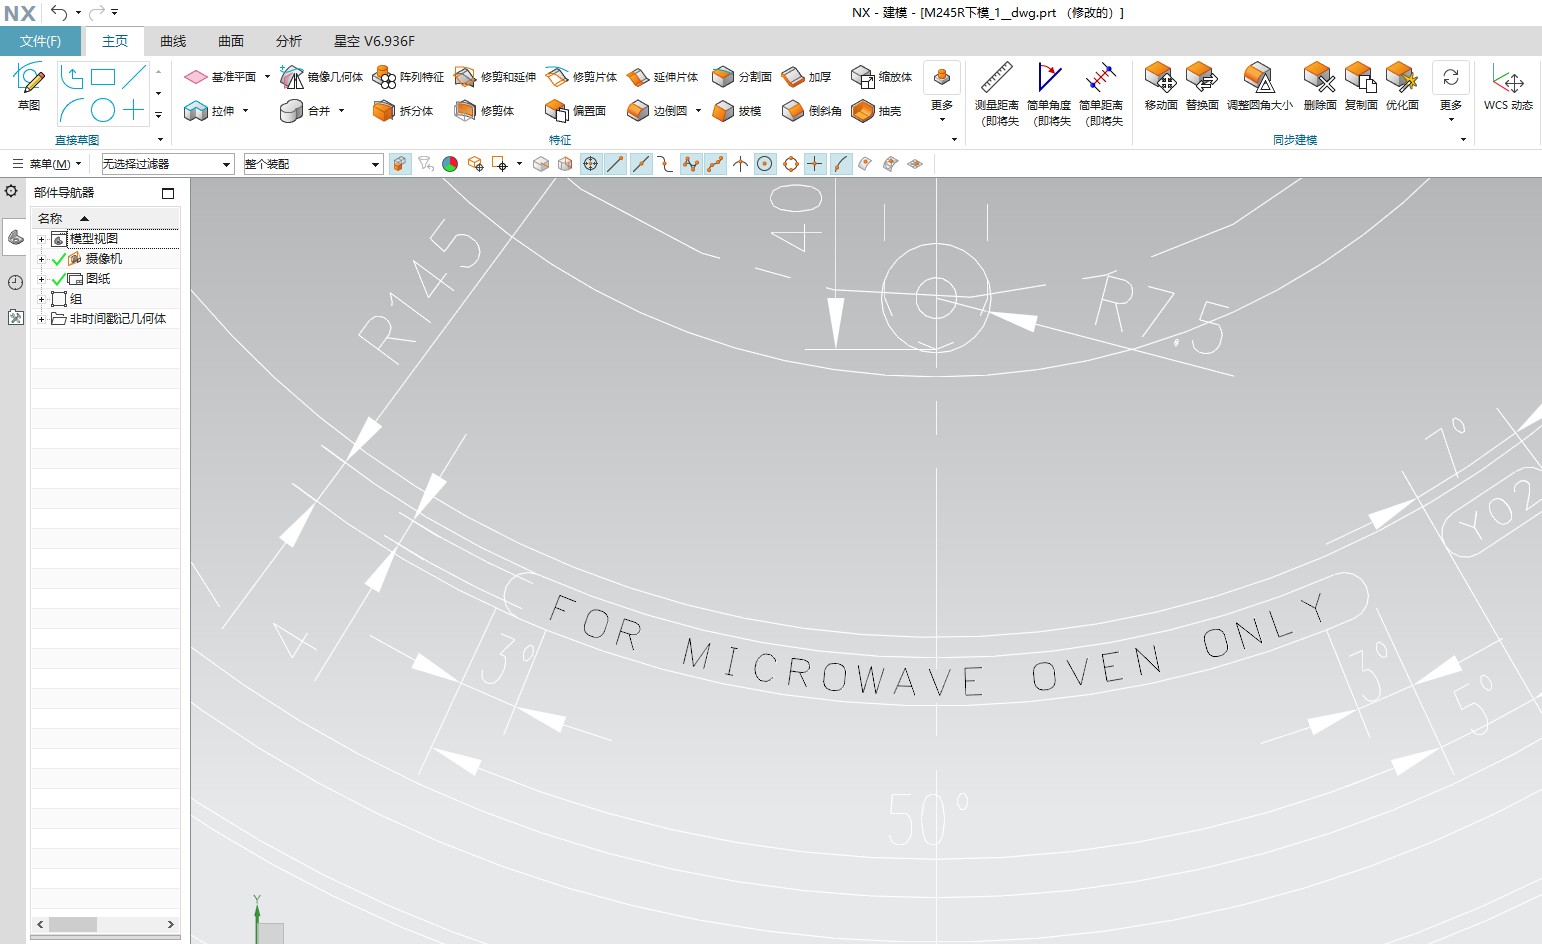This screenshot has height=944, width=1542.
Task: Click the 名称 column header
Action: [x=106, y=218]
